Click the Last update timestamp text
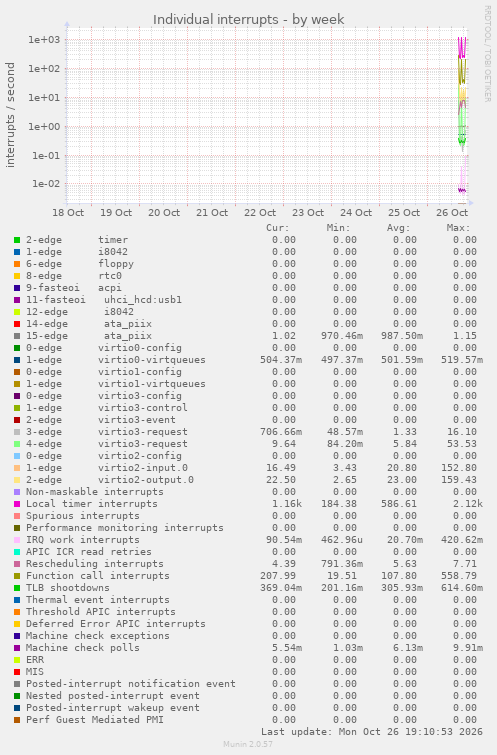497x755 pixels. pos(372,732)
